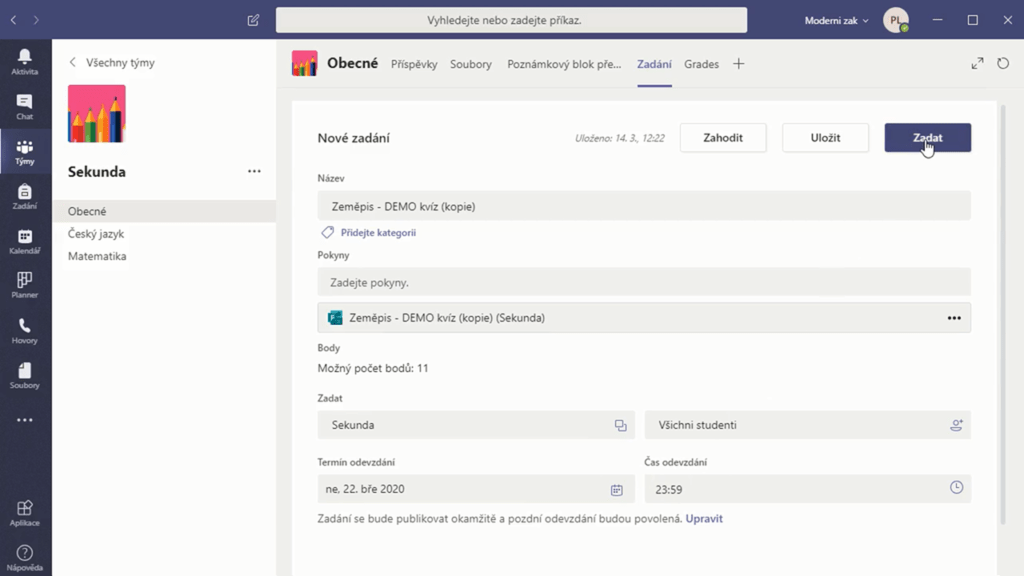
Task: Open Aplikace store icon
Action: pyautogui.click(x=25, y=513)
